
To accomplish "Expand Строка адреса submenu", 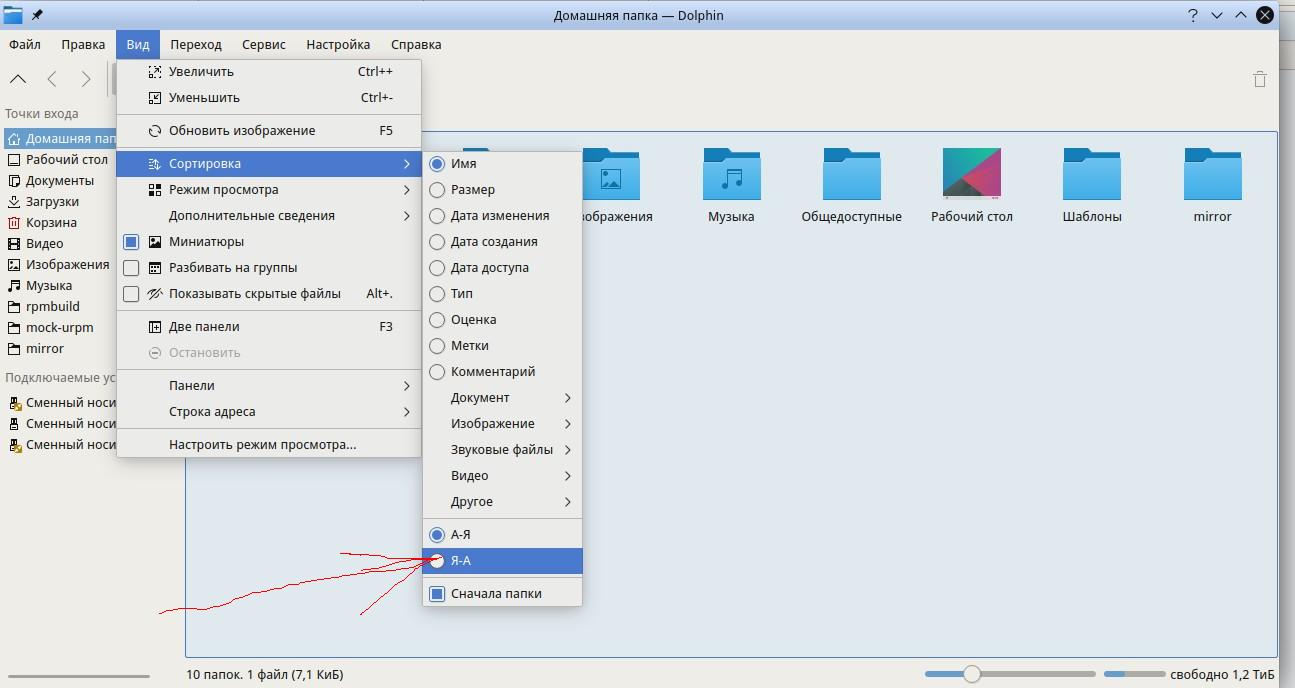I will click(x=269, y=412).
